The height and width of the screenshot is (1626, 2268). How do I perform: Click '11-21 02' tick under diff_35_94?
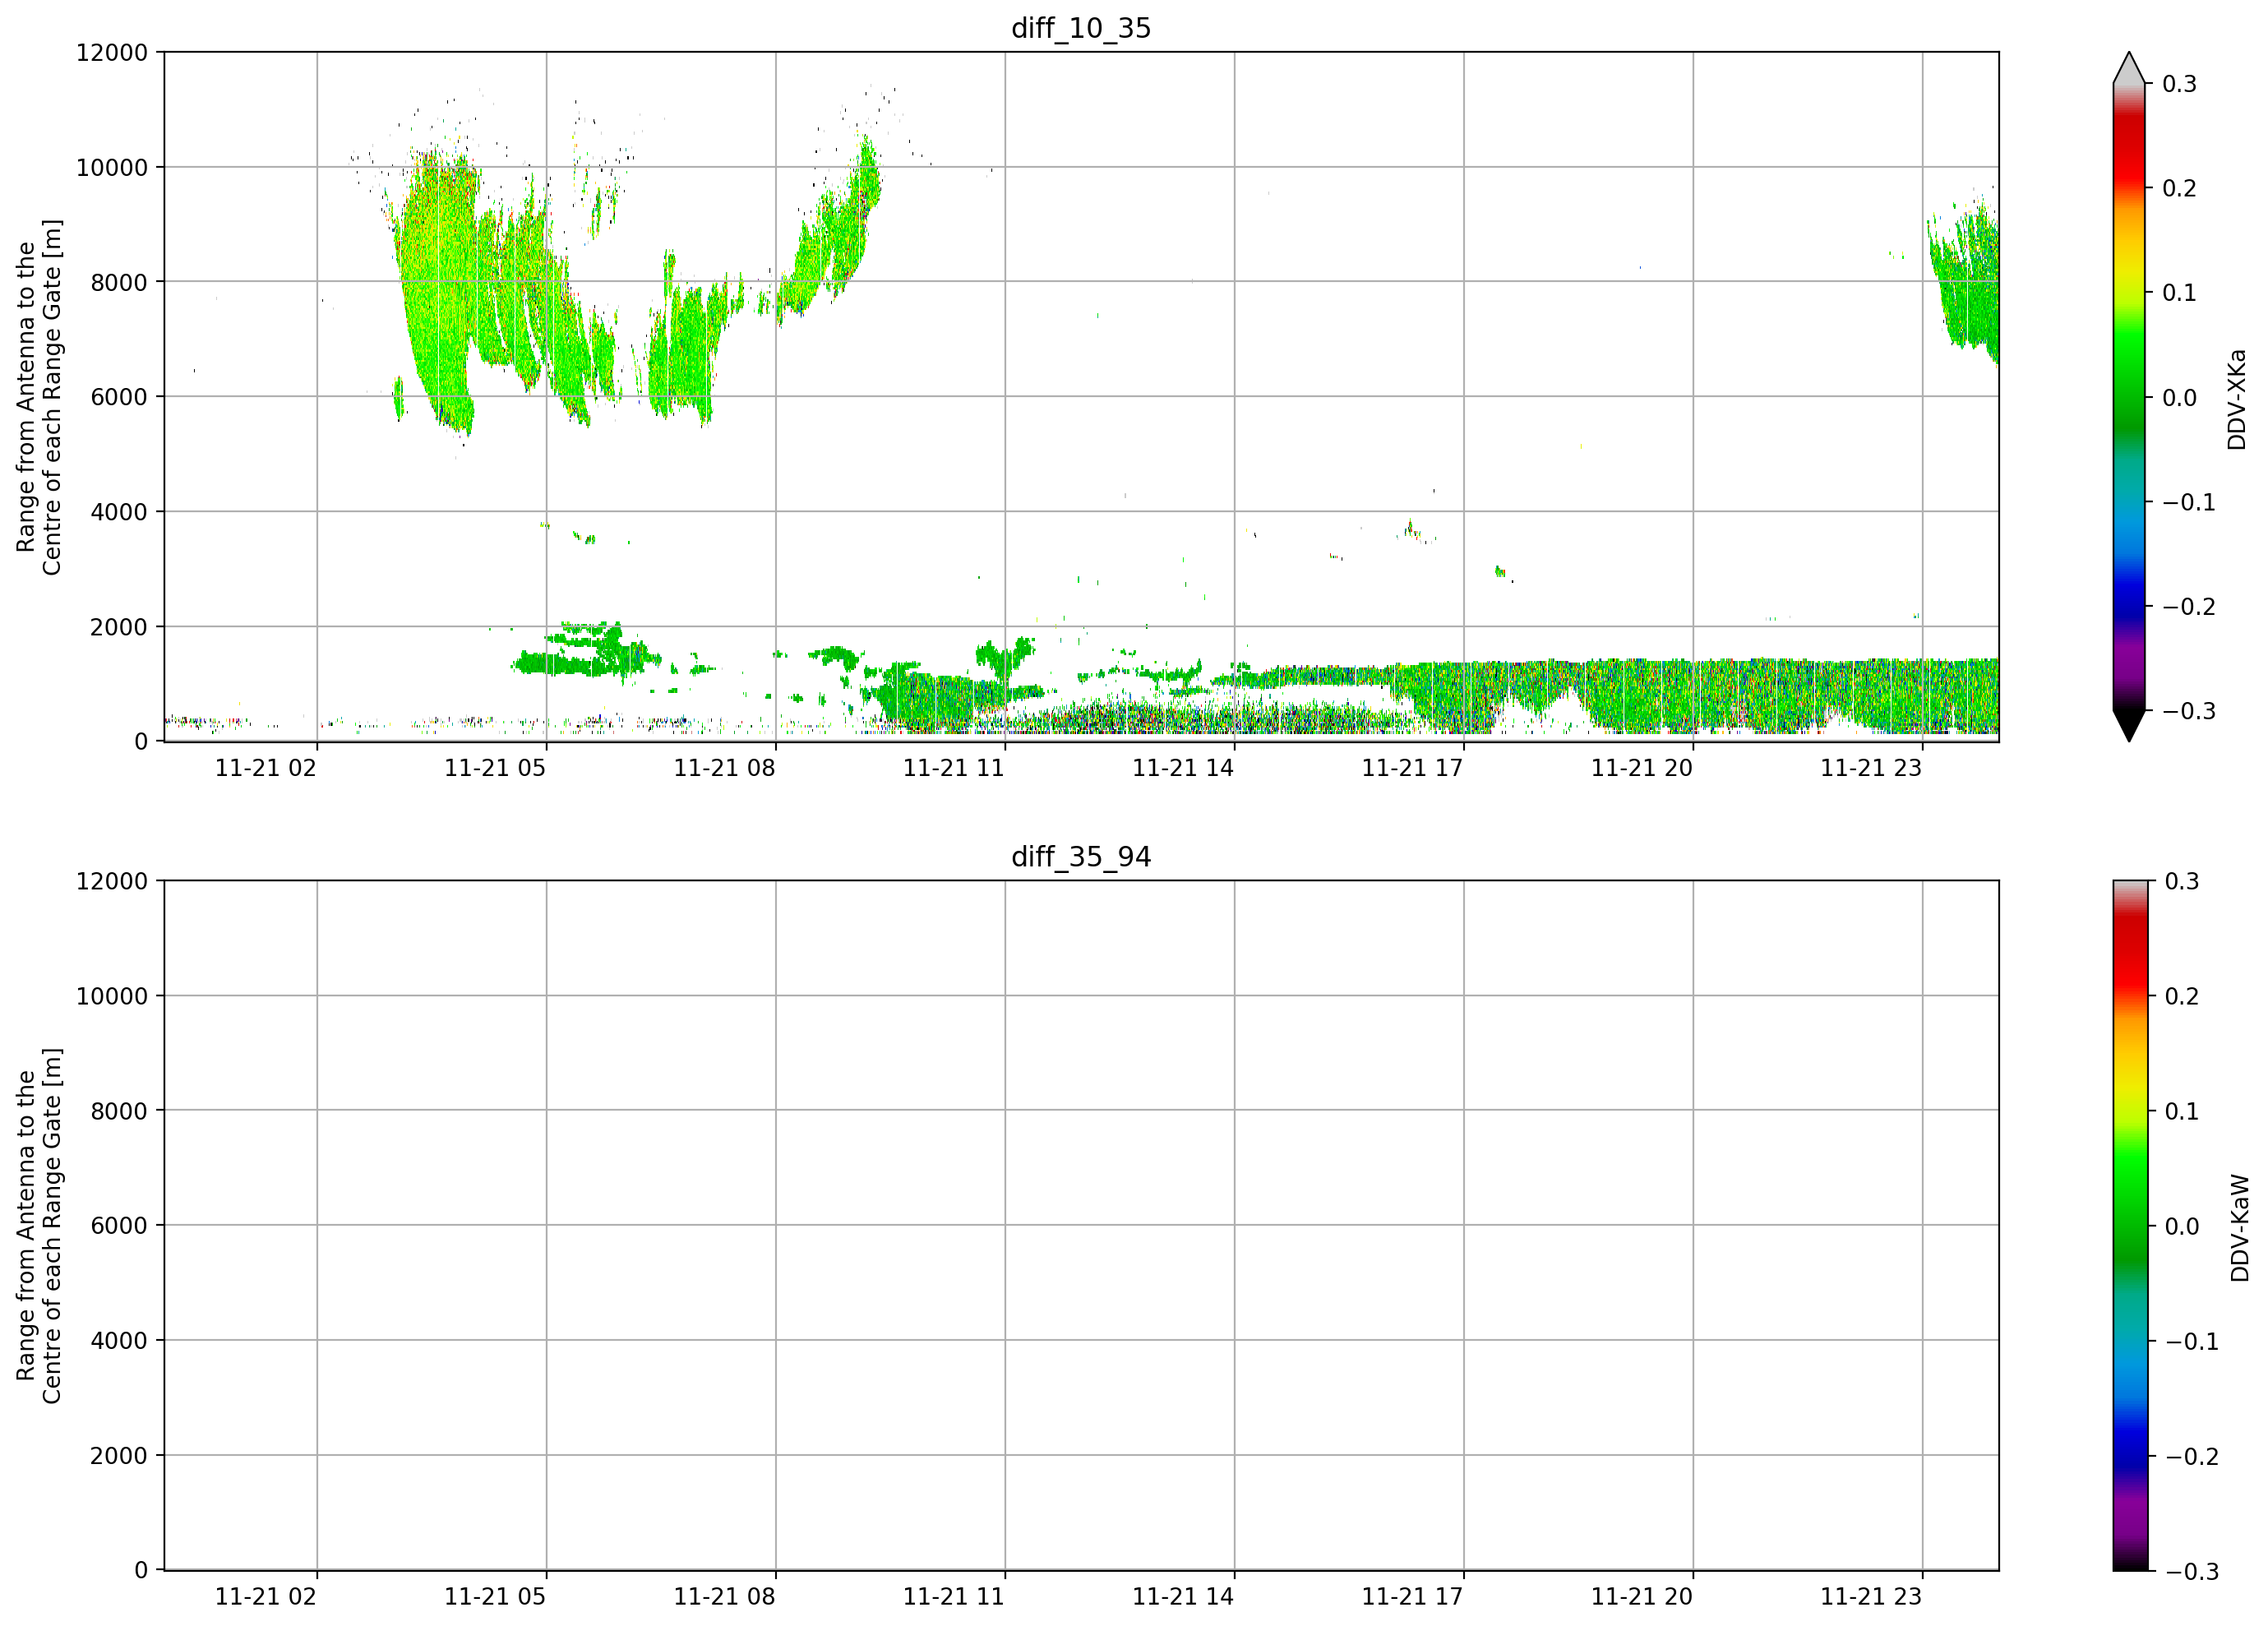pos(266,1597)
